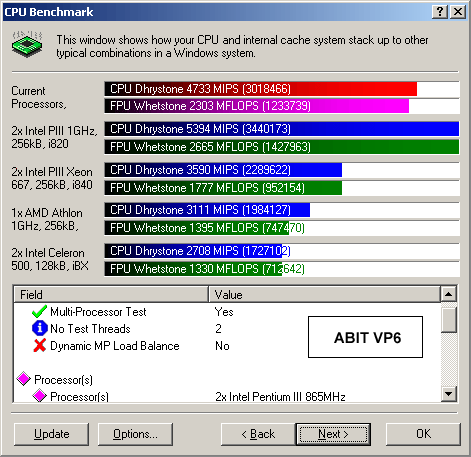
Task: Click the Field column header
Action: click(x=111, y=294)
